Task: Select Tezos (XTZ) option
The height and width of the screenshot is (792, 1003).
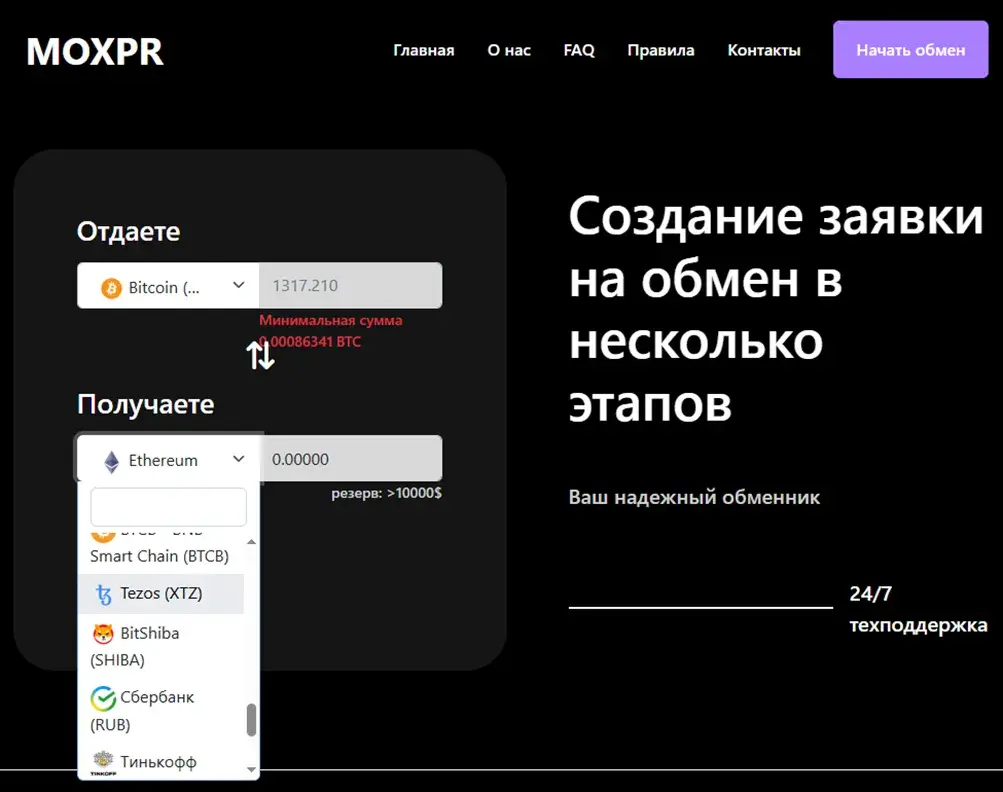Action: tap(161, 594)
